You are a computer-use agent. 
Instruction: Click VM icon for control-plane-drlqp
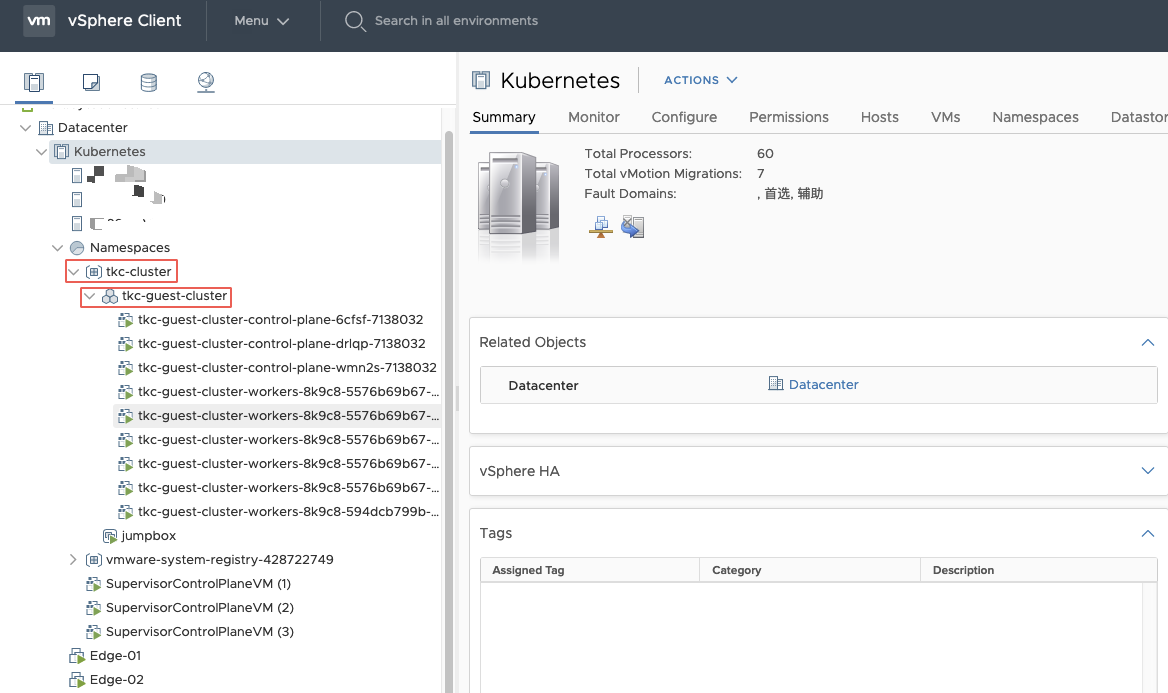point(125,344)
